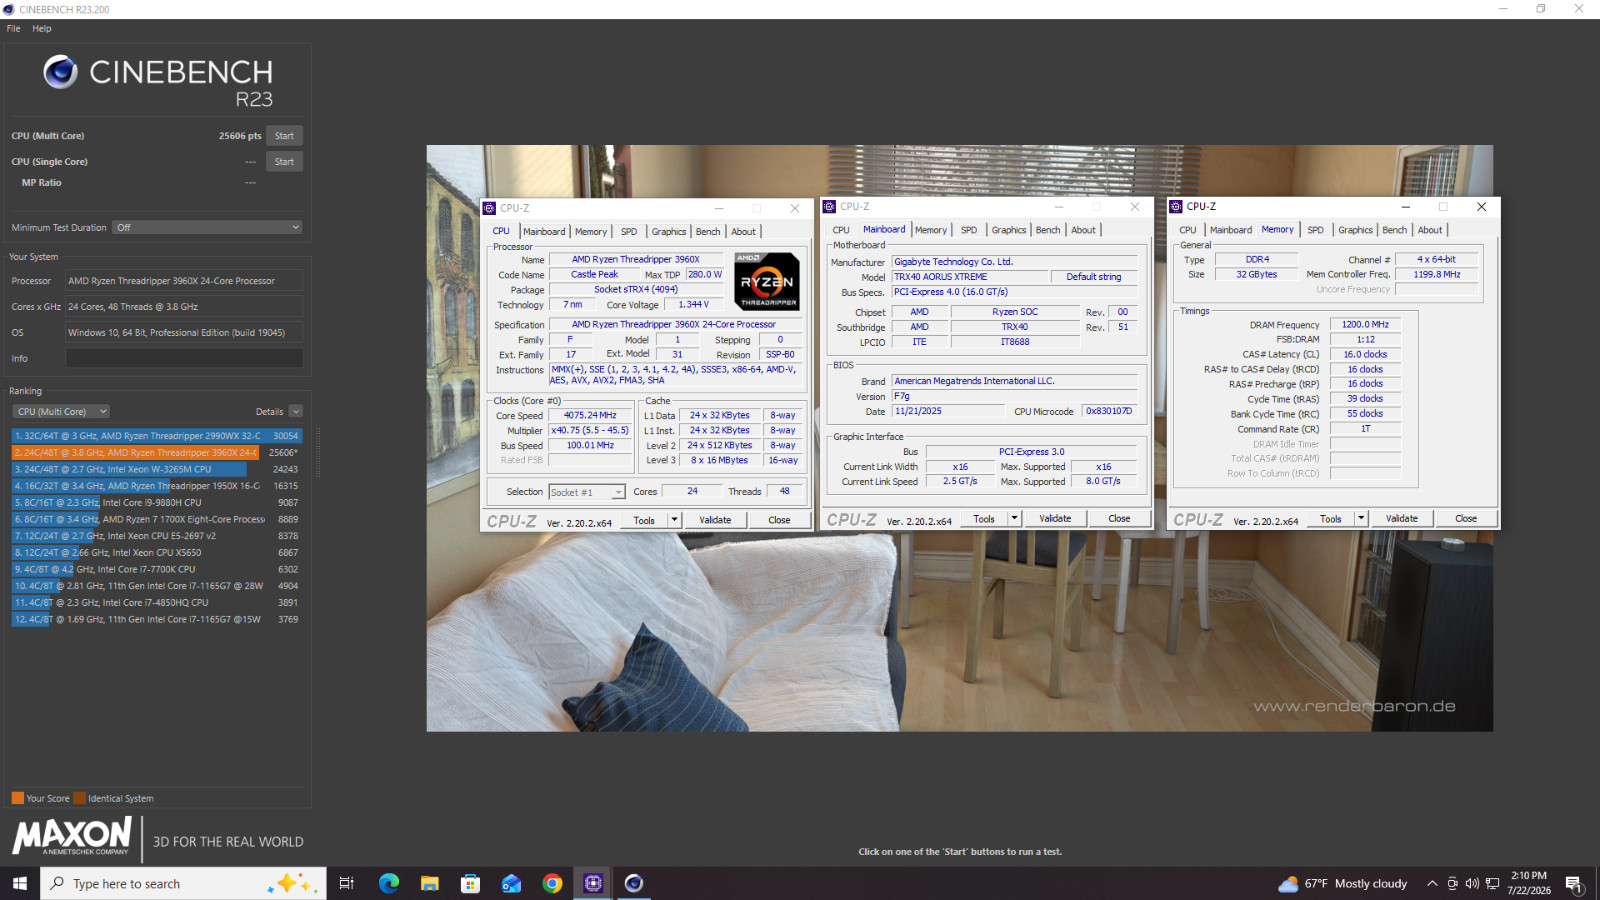
Task: Click the Tools button in the Memory window
Action: click(1330, 519)
